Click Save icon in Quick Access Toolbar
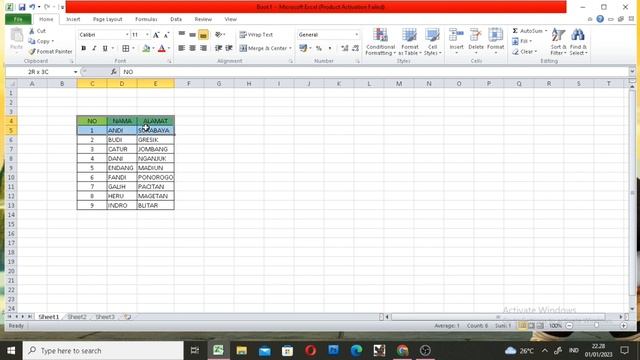 (22, 7)
